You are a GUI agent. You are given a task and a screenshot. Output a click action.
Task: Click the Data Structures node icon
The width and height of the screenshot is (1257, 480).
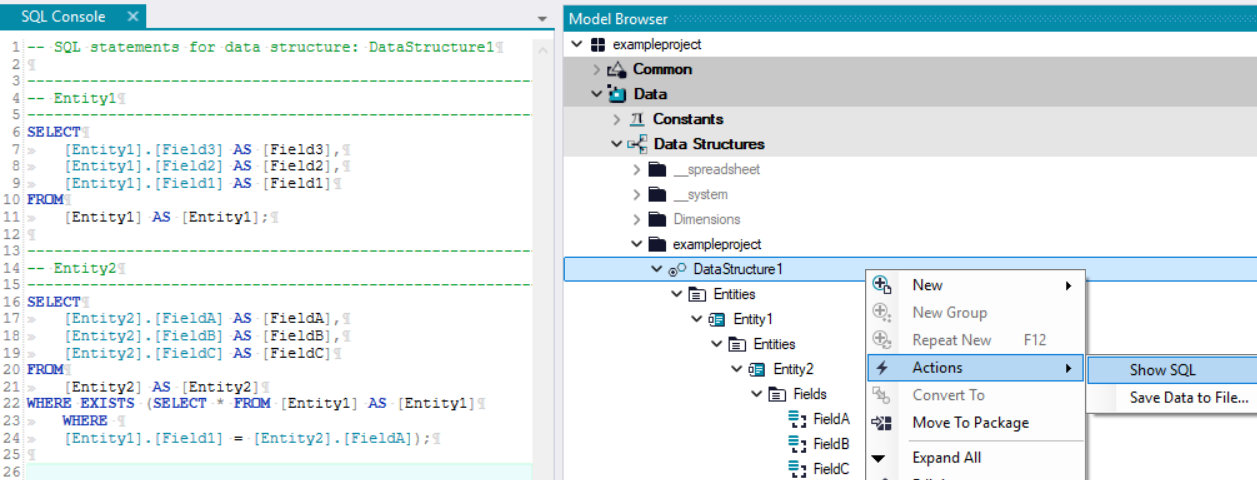637,144
